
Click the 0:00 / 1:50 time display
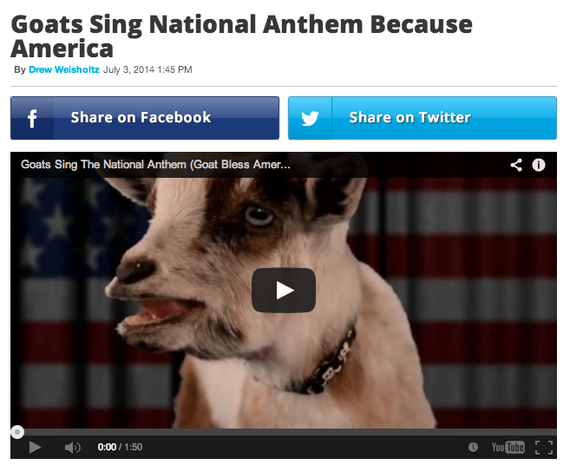120,447
